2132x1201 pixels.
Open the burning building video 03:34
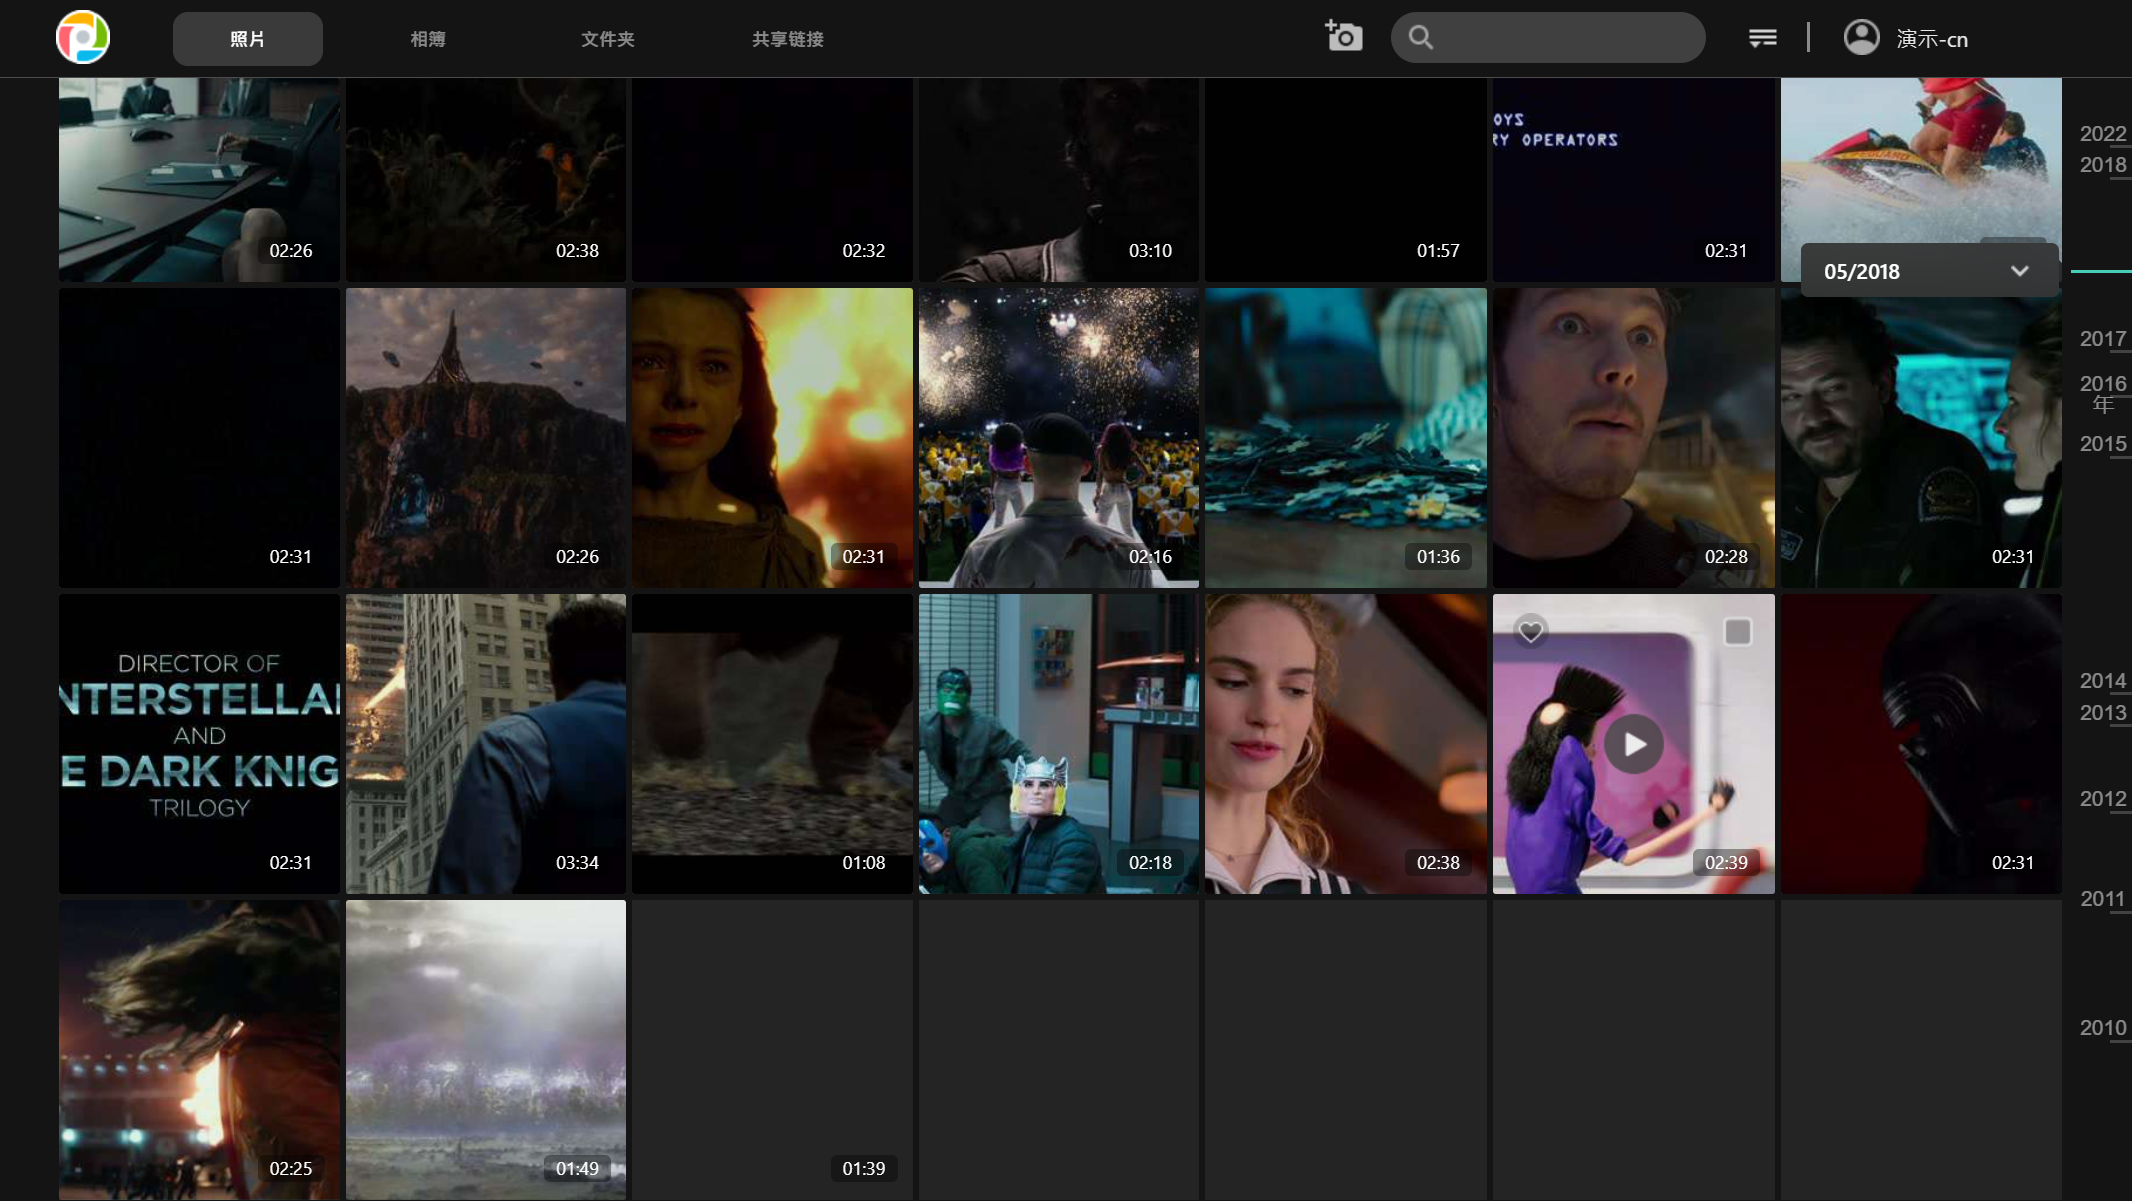[486, 744]
